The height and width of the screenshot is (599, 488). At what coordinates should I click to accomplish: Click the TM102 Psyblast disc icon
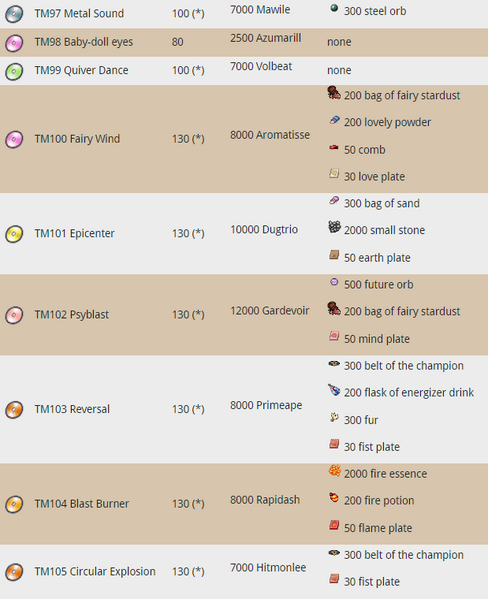click(14, 315)
